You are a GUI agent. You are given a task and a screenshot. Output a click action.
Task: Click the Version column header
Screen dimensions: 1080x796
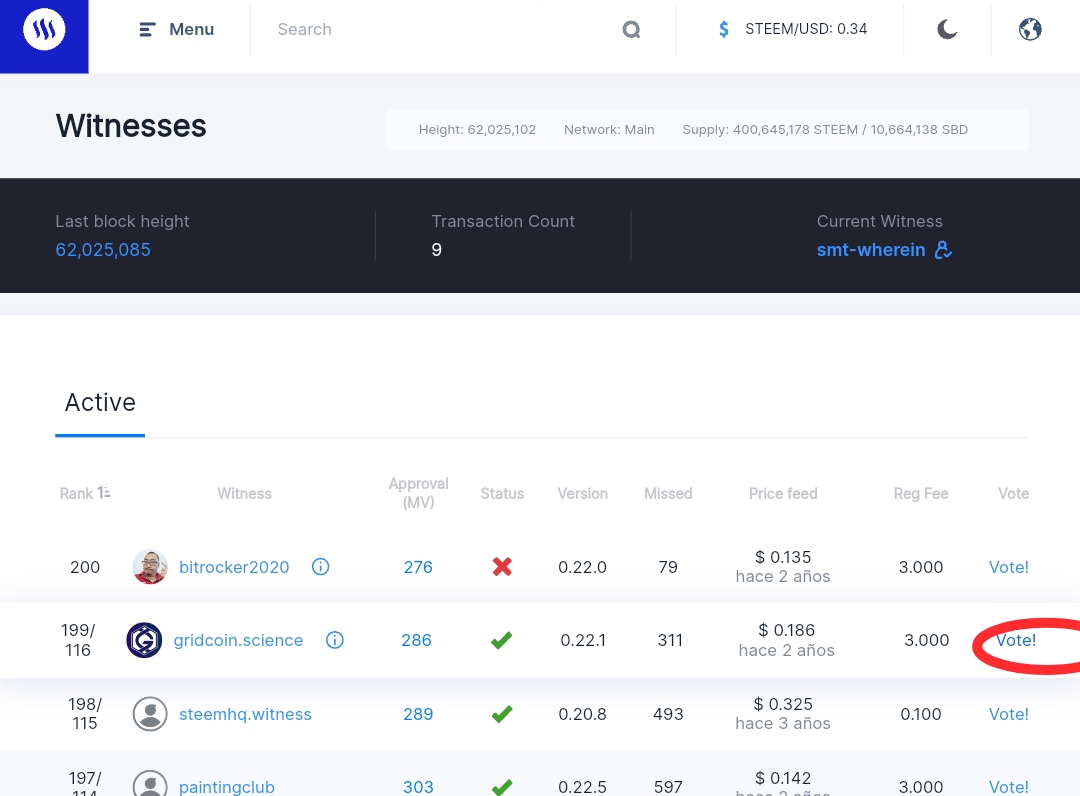coord(583,493)
